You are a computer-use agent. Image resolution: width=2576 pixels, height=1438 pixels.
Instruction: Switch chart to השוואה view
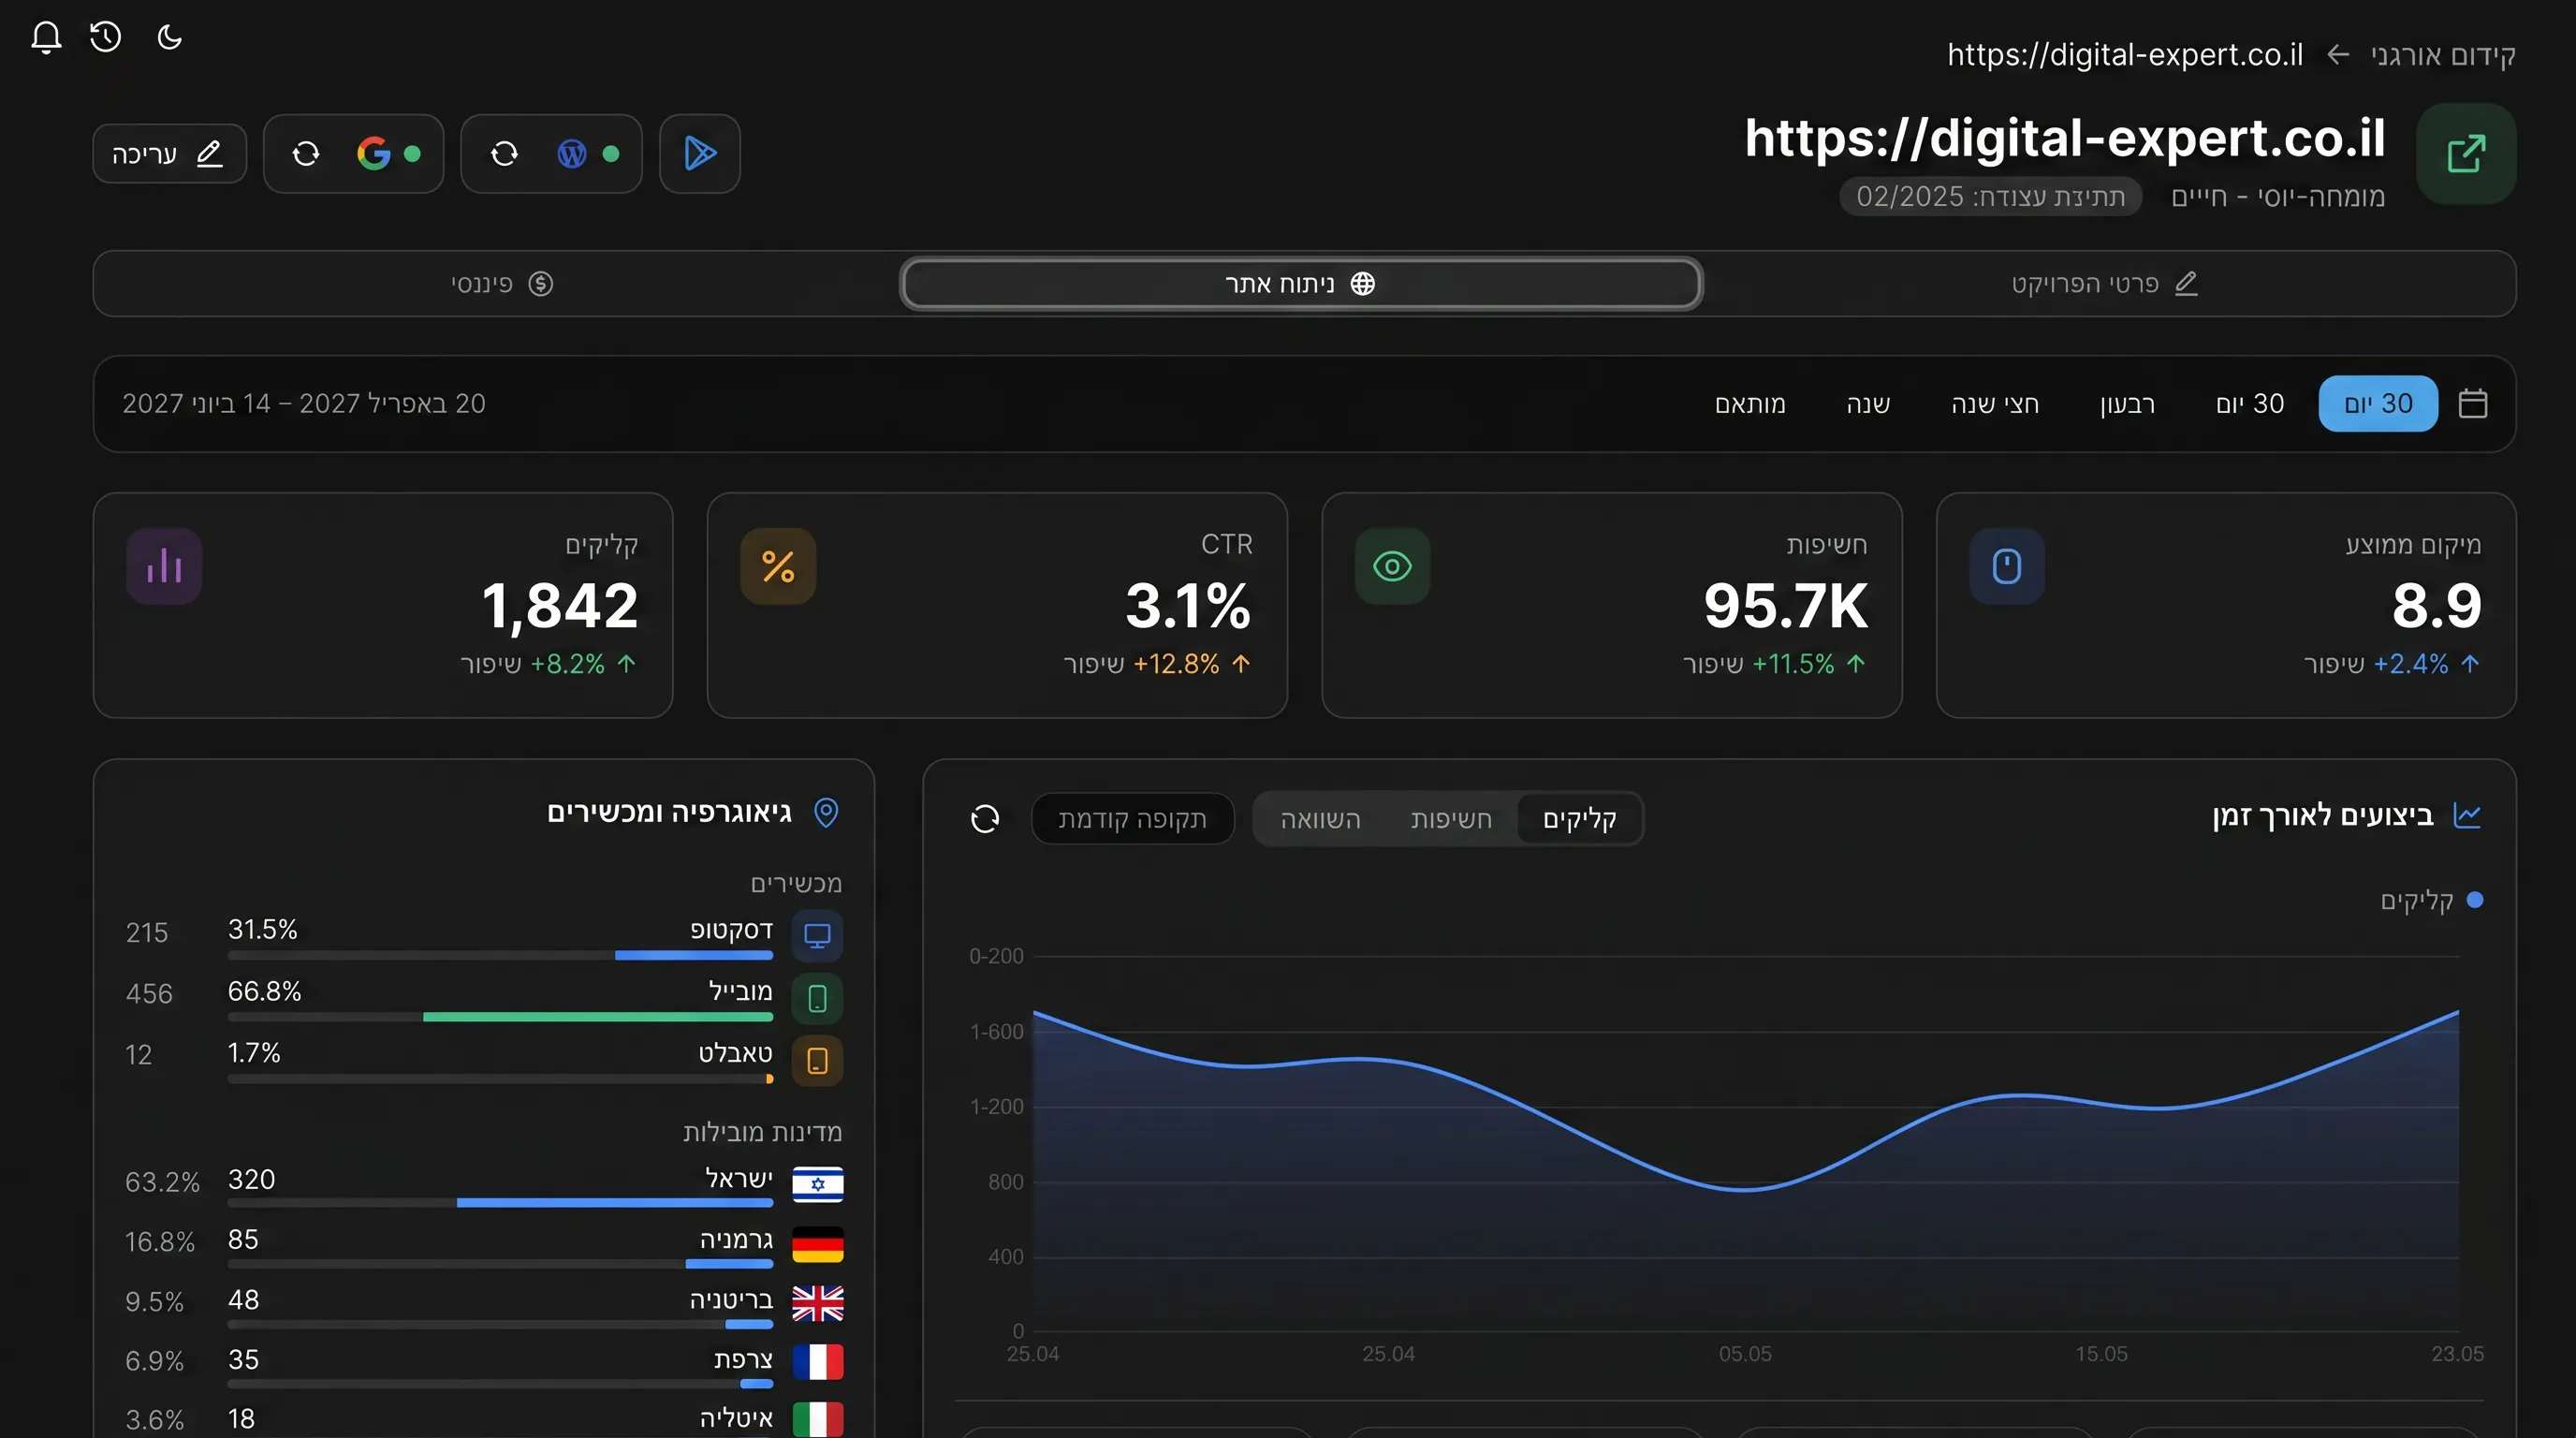[1320, 820]
